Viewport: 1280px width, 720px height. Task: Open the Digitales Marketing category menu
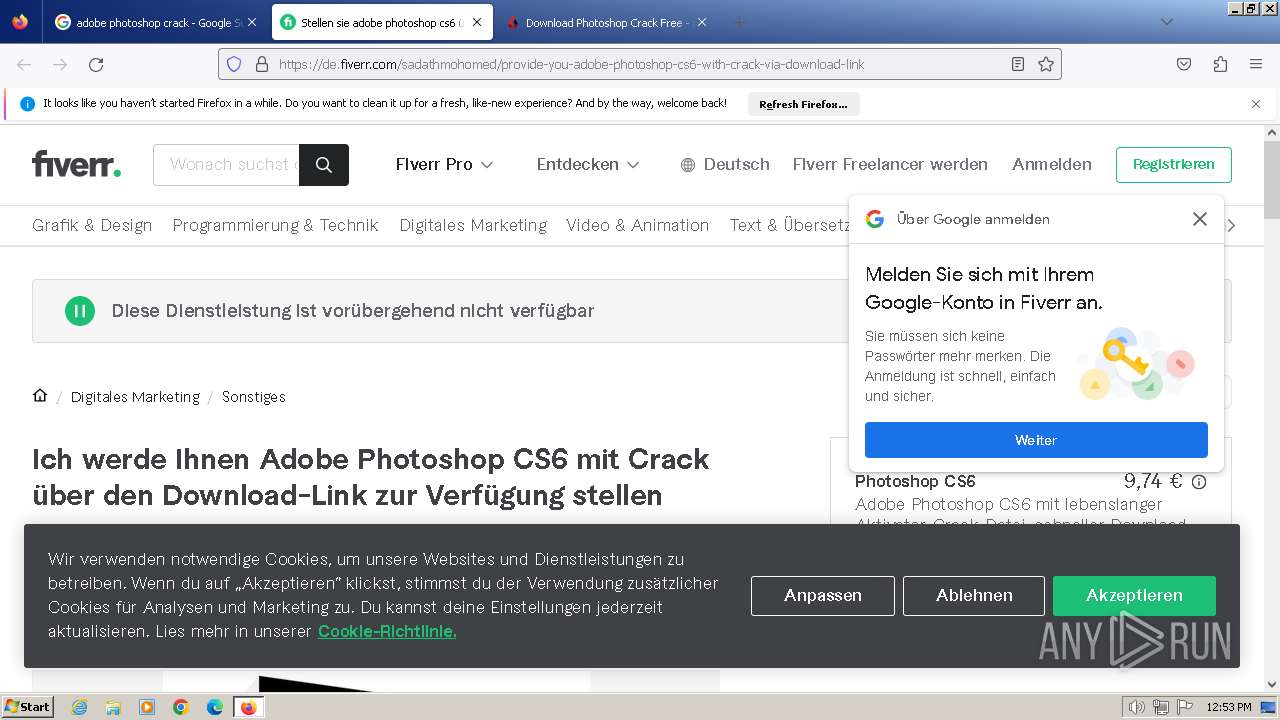point(473,225)
